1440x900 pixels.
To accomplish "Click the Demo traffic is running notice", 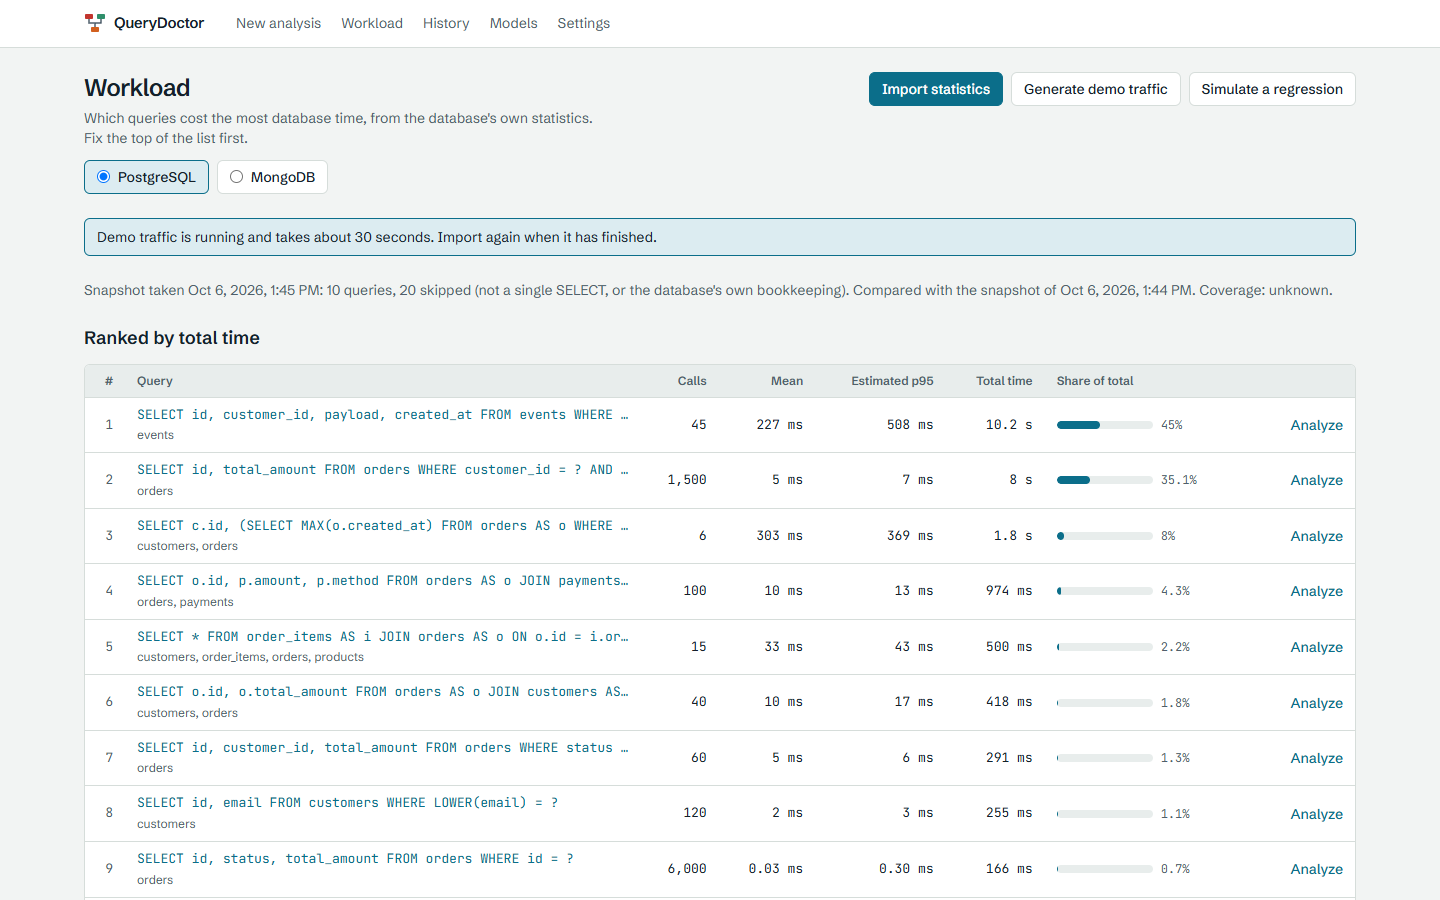I will coord(720,237).
